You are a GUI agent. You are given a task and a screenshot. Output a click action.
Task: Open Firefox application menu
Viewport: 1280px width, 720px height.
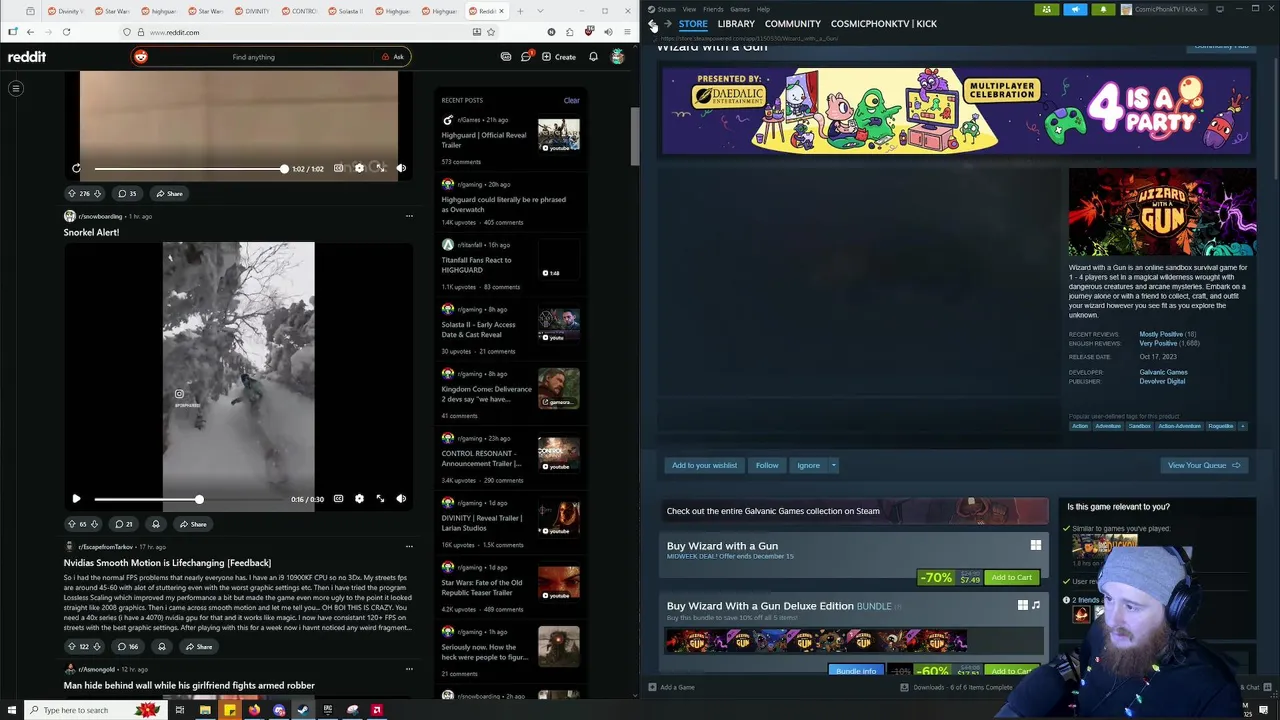click(627, 32)
